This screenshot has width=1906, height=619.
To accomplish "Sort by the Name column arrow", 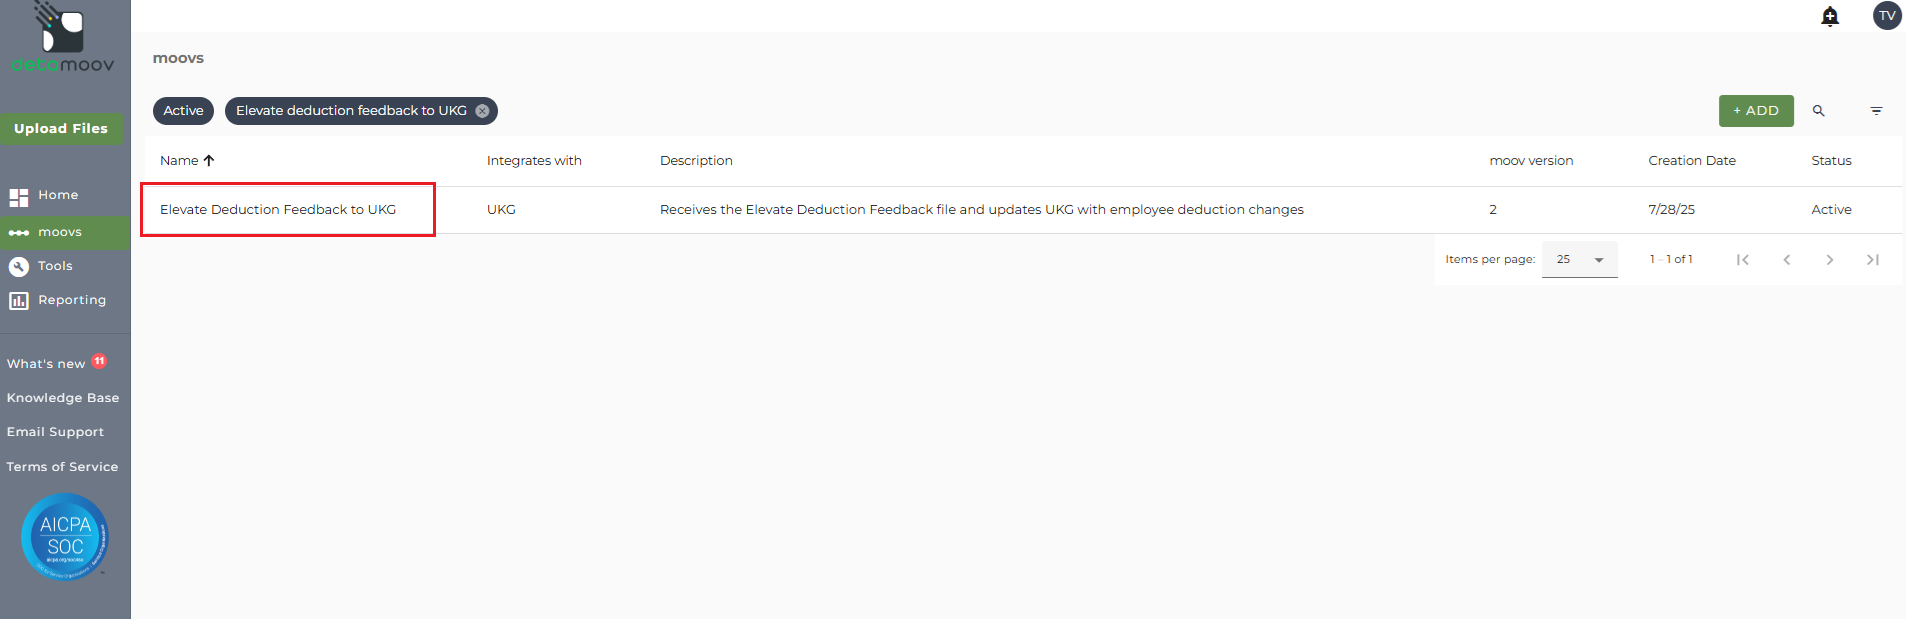I will pyautogui.click(x=209, y=161).
